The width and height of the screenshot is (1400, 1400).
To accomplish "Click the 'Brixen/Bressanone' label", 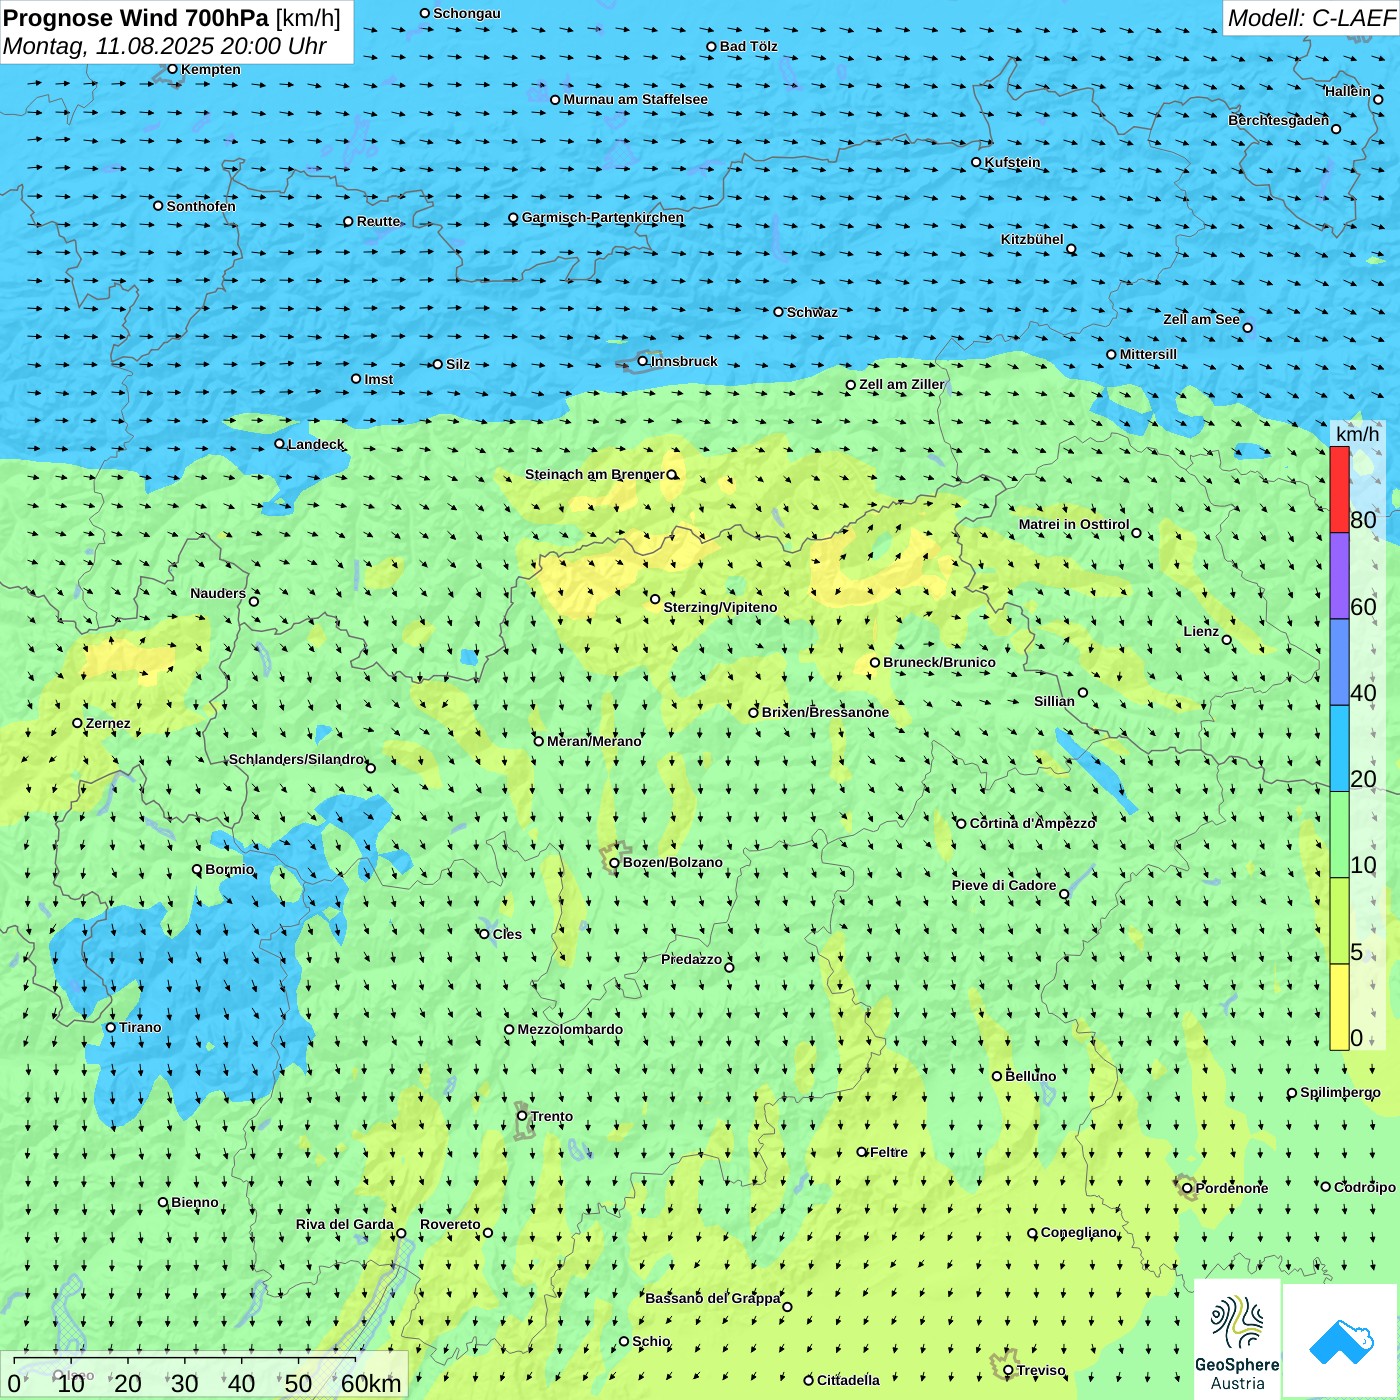I will coord(825,712).
